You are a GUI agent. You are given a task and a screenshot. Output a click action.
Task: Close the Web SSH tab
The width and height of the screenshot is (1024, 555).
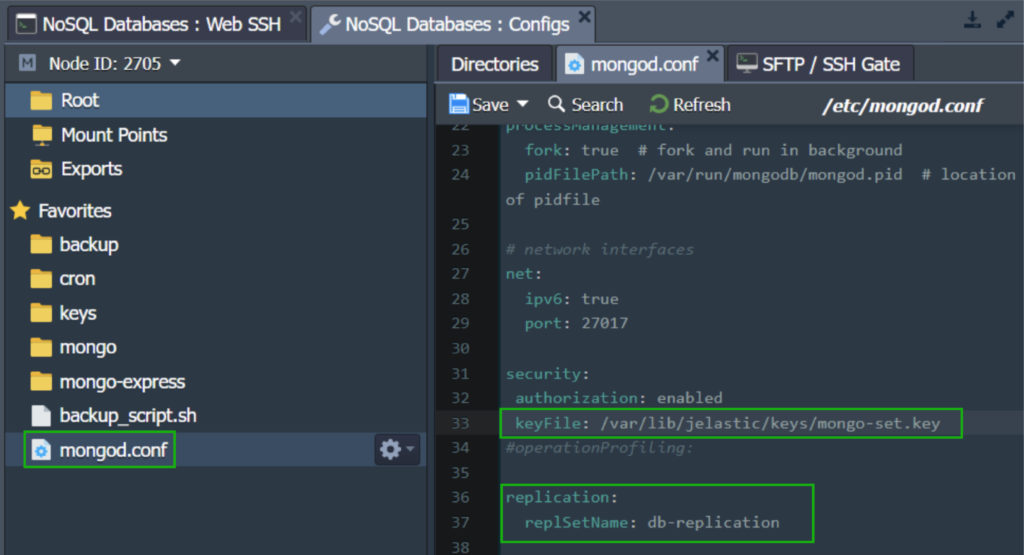(296, 16)
